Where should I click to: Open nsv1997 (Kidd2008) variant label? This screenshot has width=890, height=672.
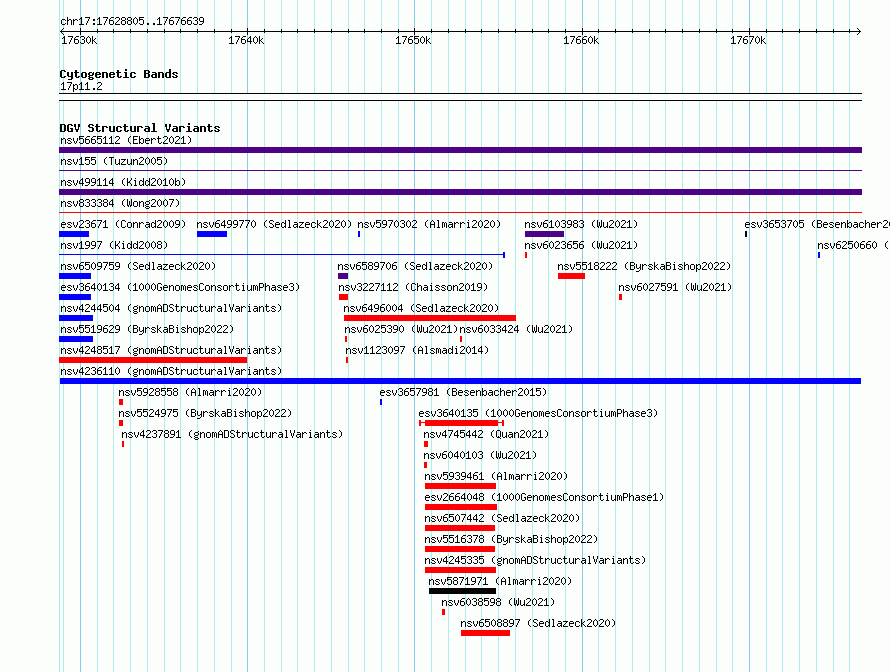point(114,245)
